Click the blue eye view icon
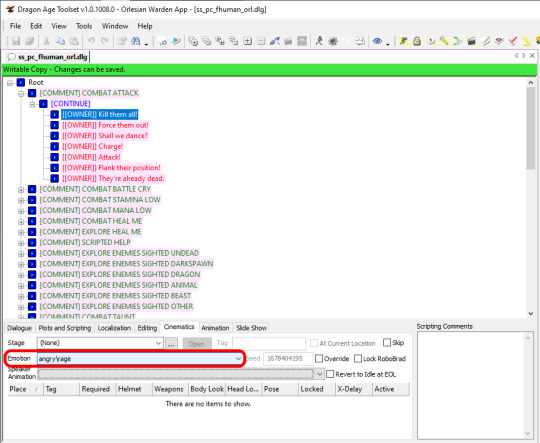 coord(377,41)
